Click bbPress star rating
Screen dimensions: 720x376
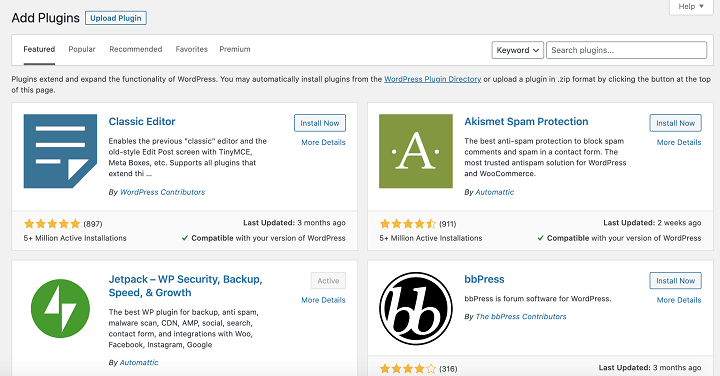coord(408,369)
